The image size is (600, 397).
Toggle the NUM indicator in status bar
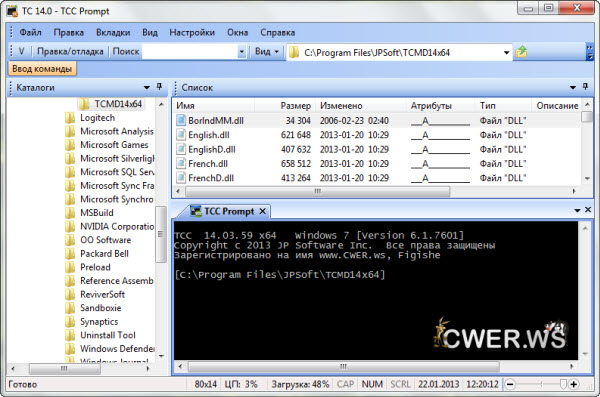372,384
